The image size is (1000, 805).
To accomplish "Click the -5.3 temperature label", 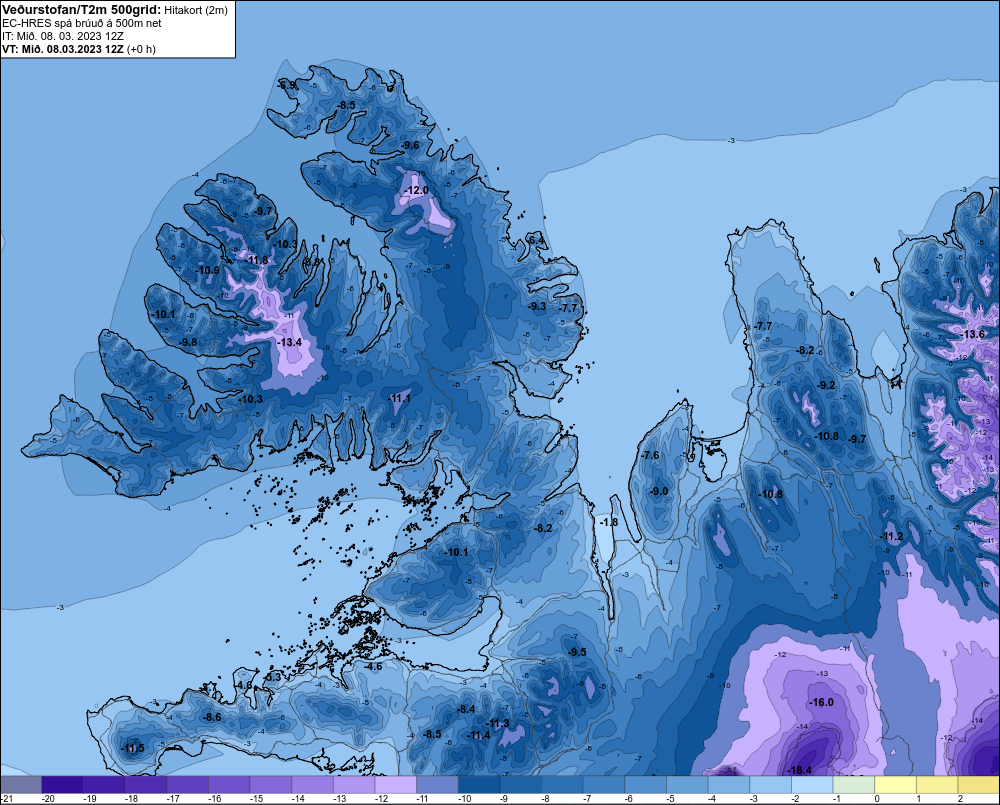I will (273, 677).
